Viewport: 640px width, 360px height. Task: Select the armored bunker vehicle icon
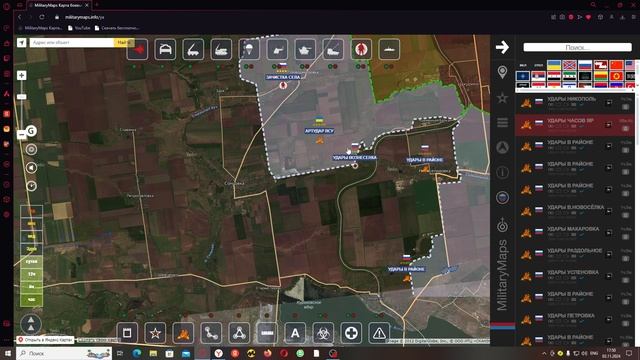click(165, 49)
